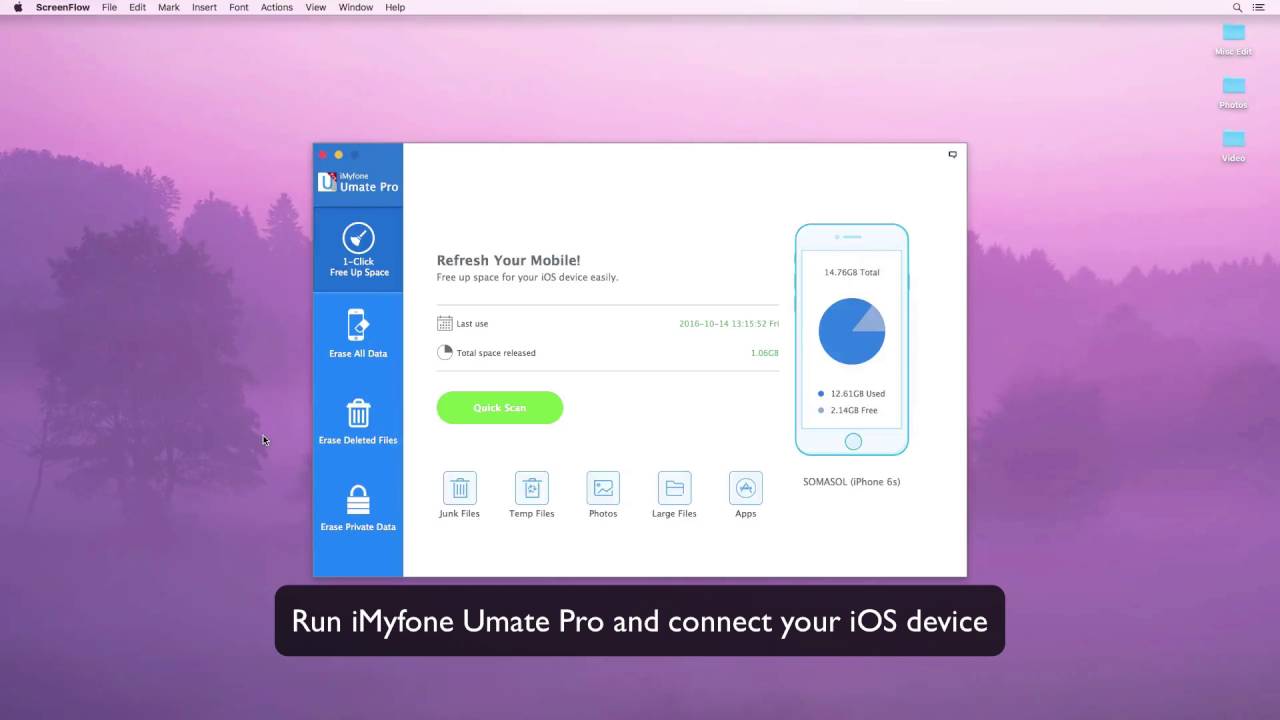Open the Actions menu
This screenshot has height=720, width=1280.
(277, 7)
